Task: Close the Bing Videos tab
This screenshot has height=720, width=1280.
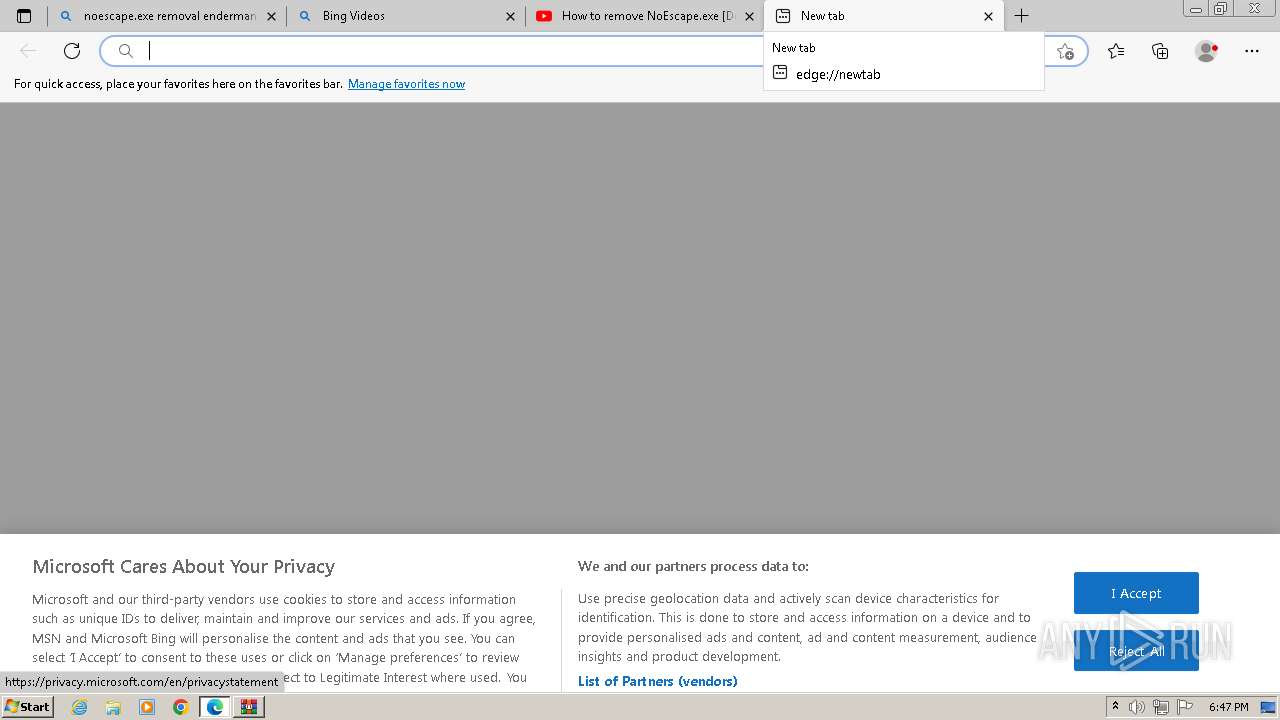Action: click(510, 16)
